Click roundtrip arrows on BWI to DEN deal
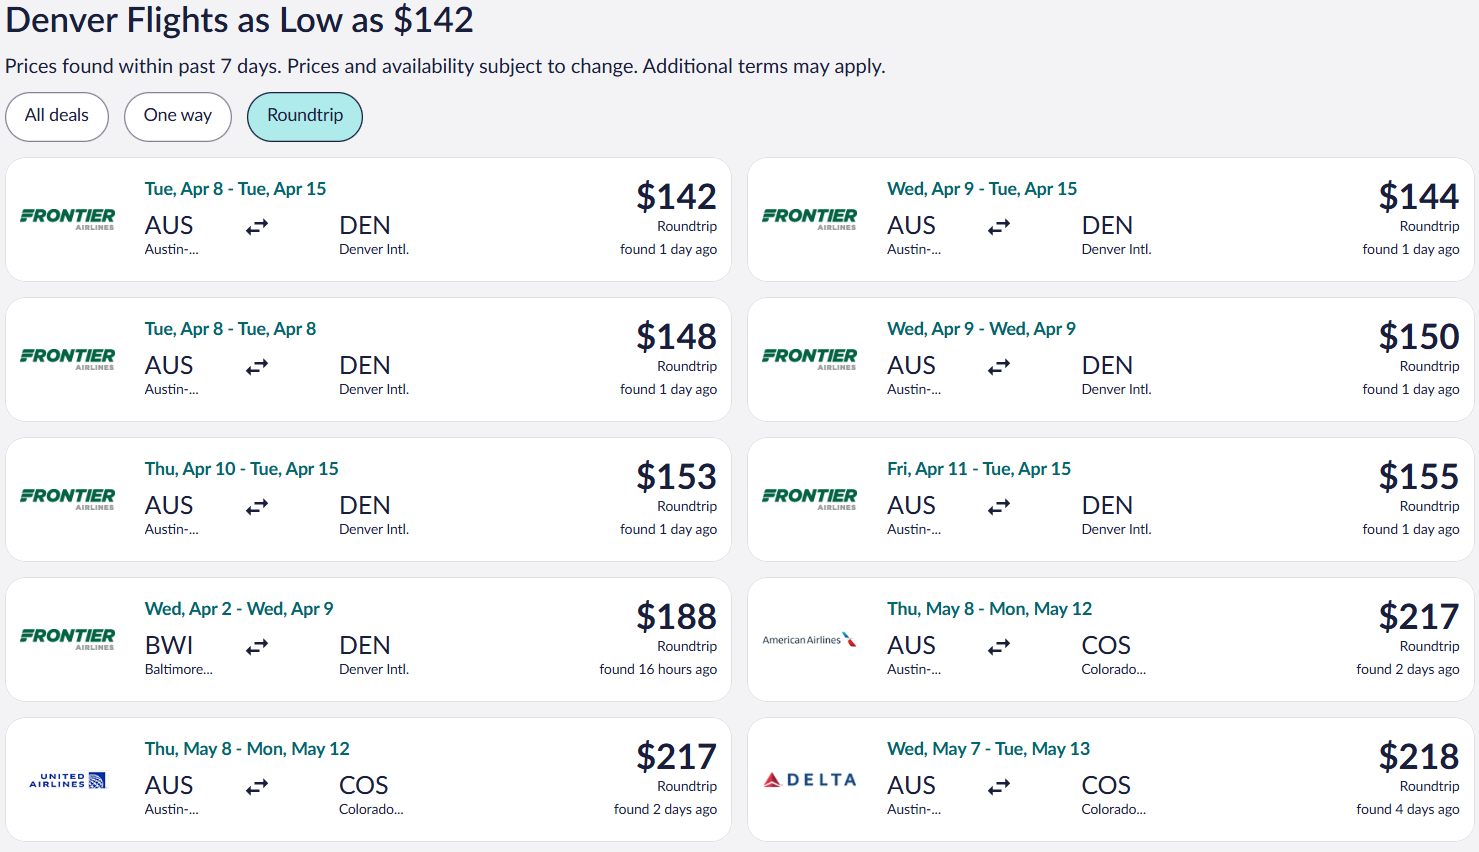The width and height of the screenshot is (1479, 852). point(257,647)
